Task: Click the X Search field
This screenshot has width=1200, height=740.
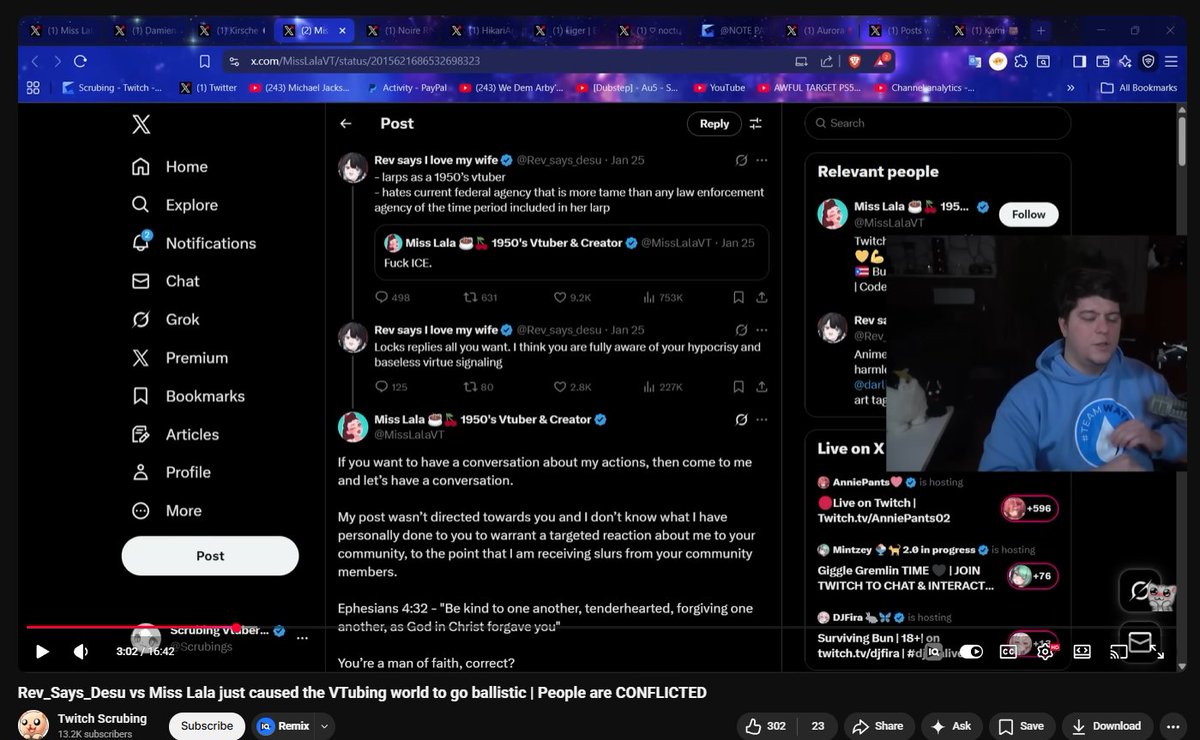Action: (x=937, y=123)
